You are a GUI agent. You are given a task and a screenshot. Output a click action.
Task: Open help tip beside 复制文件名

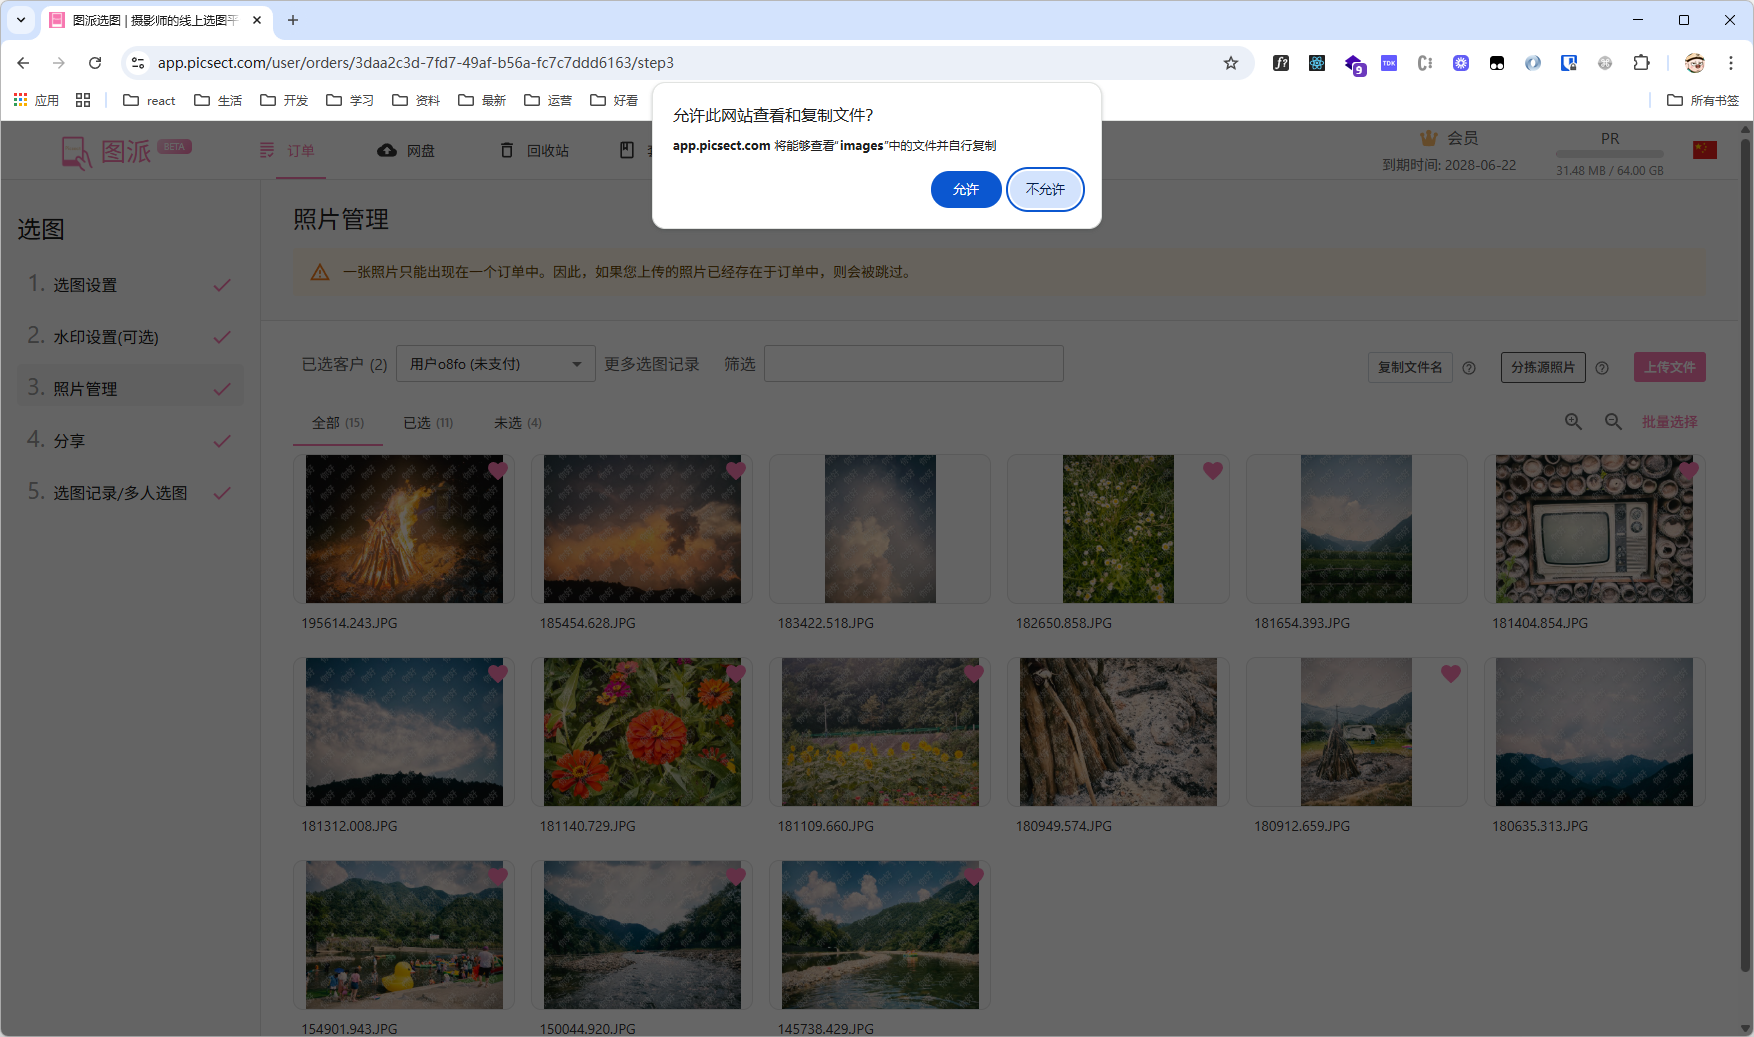tap(1469, 368)
